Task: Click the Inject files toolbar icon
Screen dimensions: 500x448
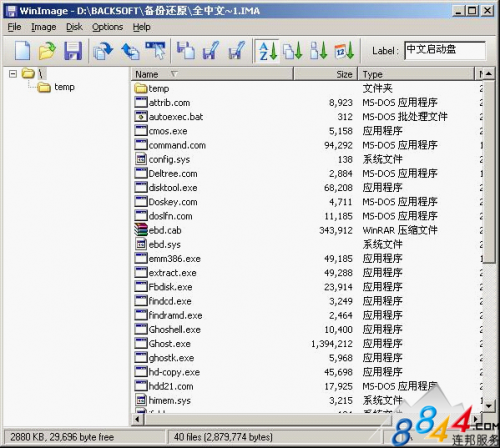Action: pyautogui.click(x=185, y=51)
